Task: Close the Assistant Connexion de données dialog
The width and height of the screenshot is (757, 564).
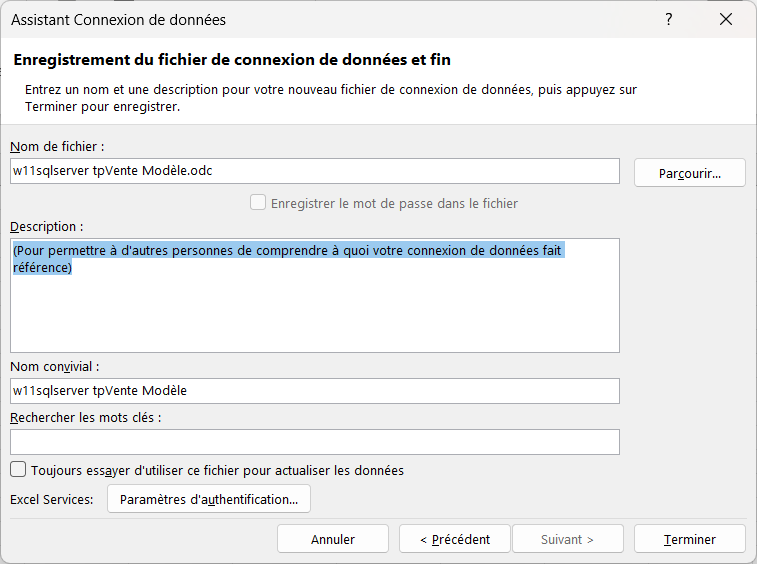Action: 726,19
